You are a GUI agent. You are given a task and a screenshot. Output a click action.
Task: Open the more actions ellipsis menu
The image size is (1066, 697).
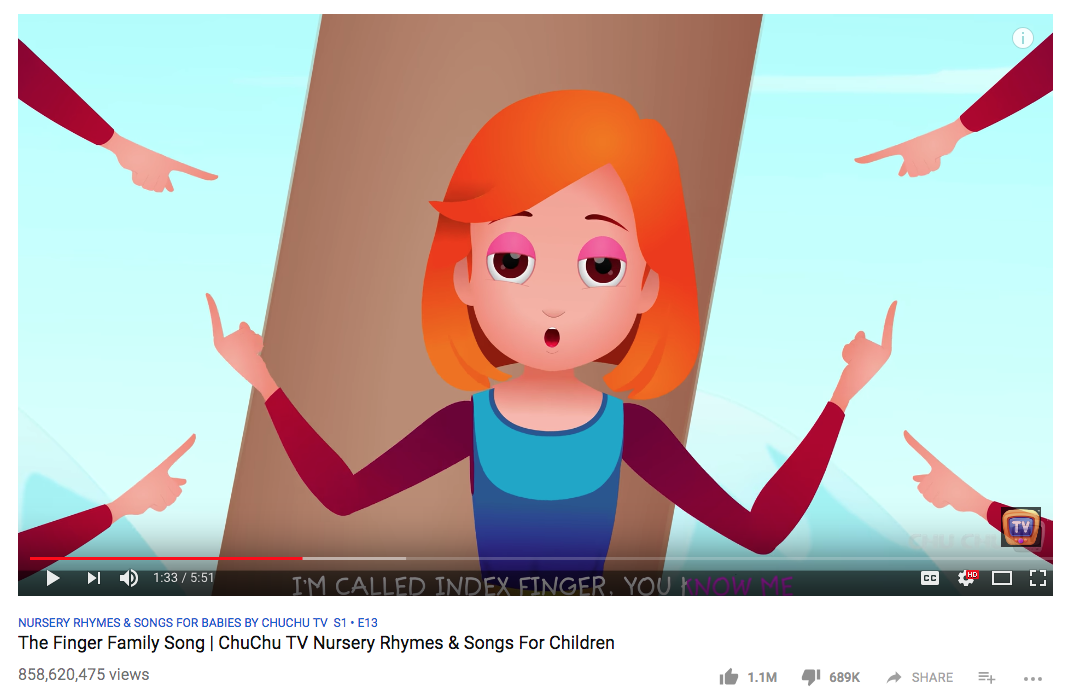(1033, 678)
